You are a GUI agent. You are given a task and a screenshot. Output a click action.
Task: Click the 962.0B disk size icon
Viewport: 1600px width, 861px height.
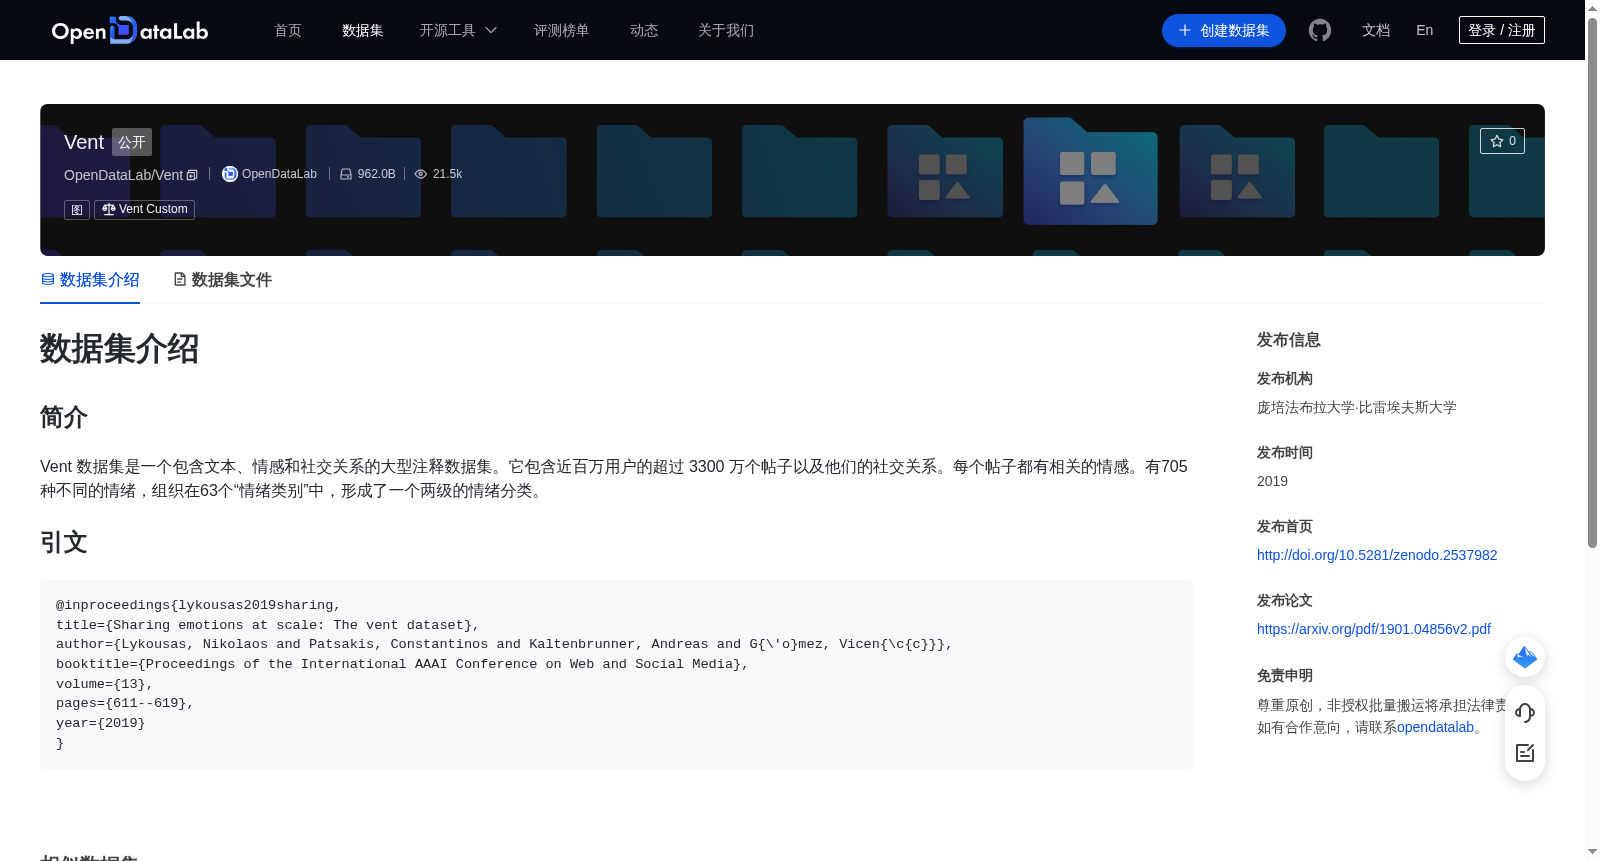346,174
